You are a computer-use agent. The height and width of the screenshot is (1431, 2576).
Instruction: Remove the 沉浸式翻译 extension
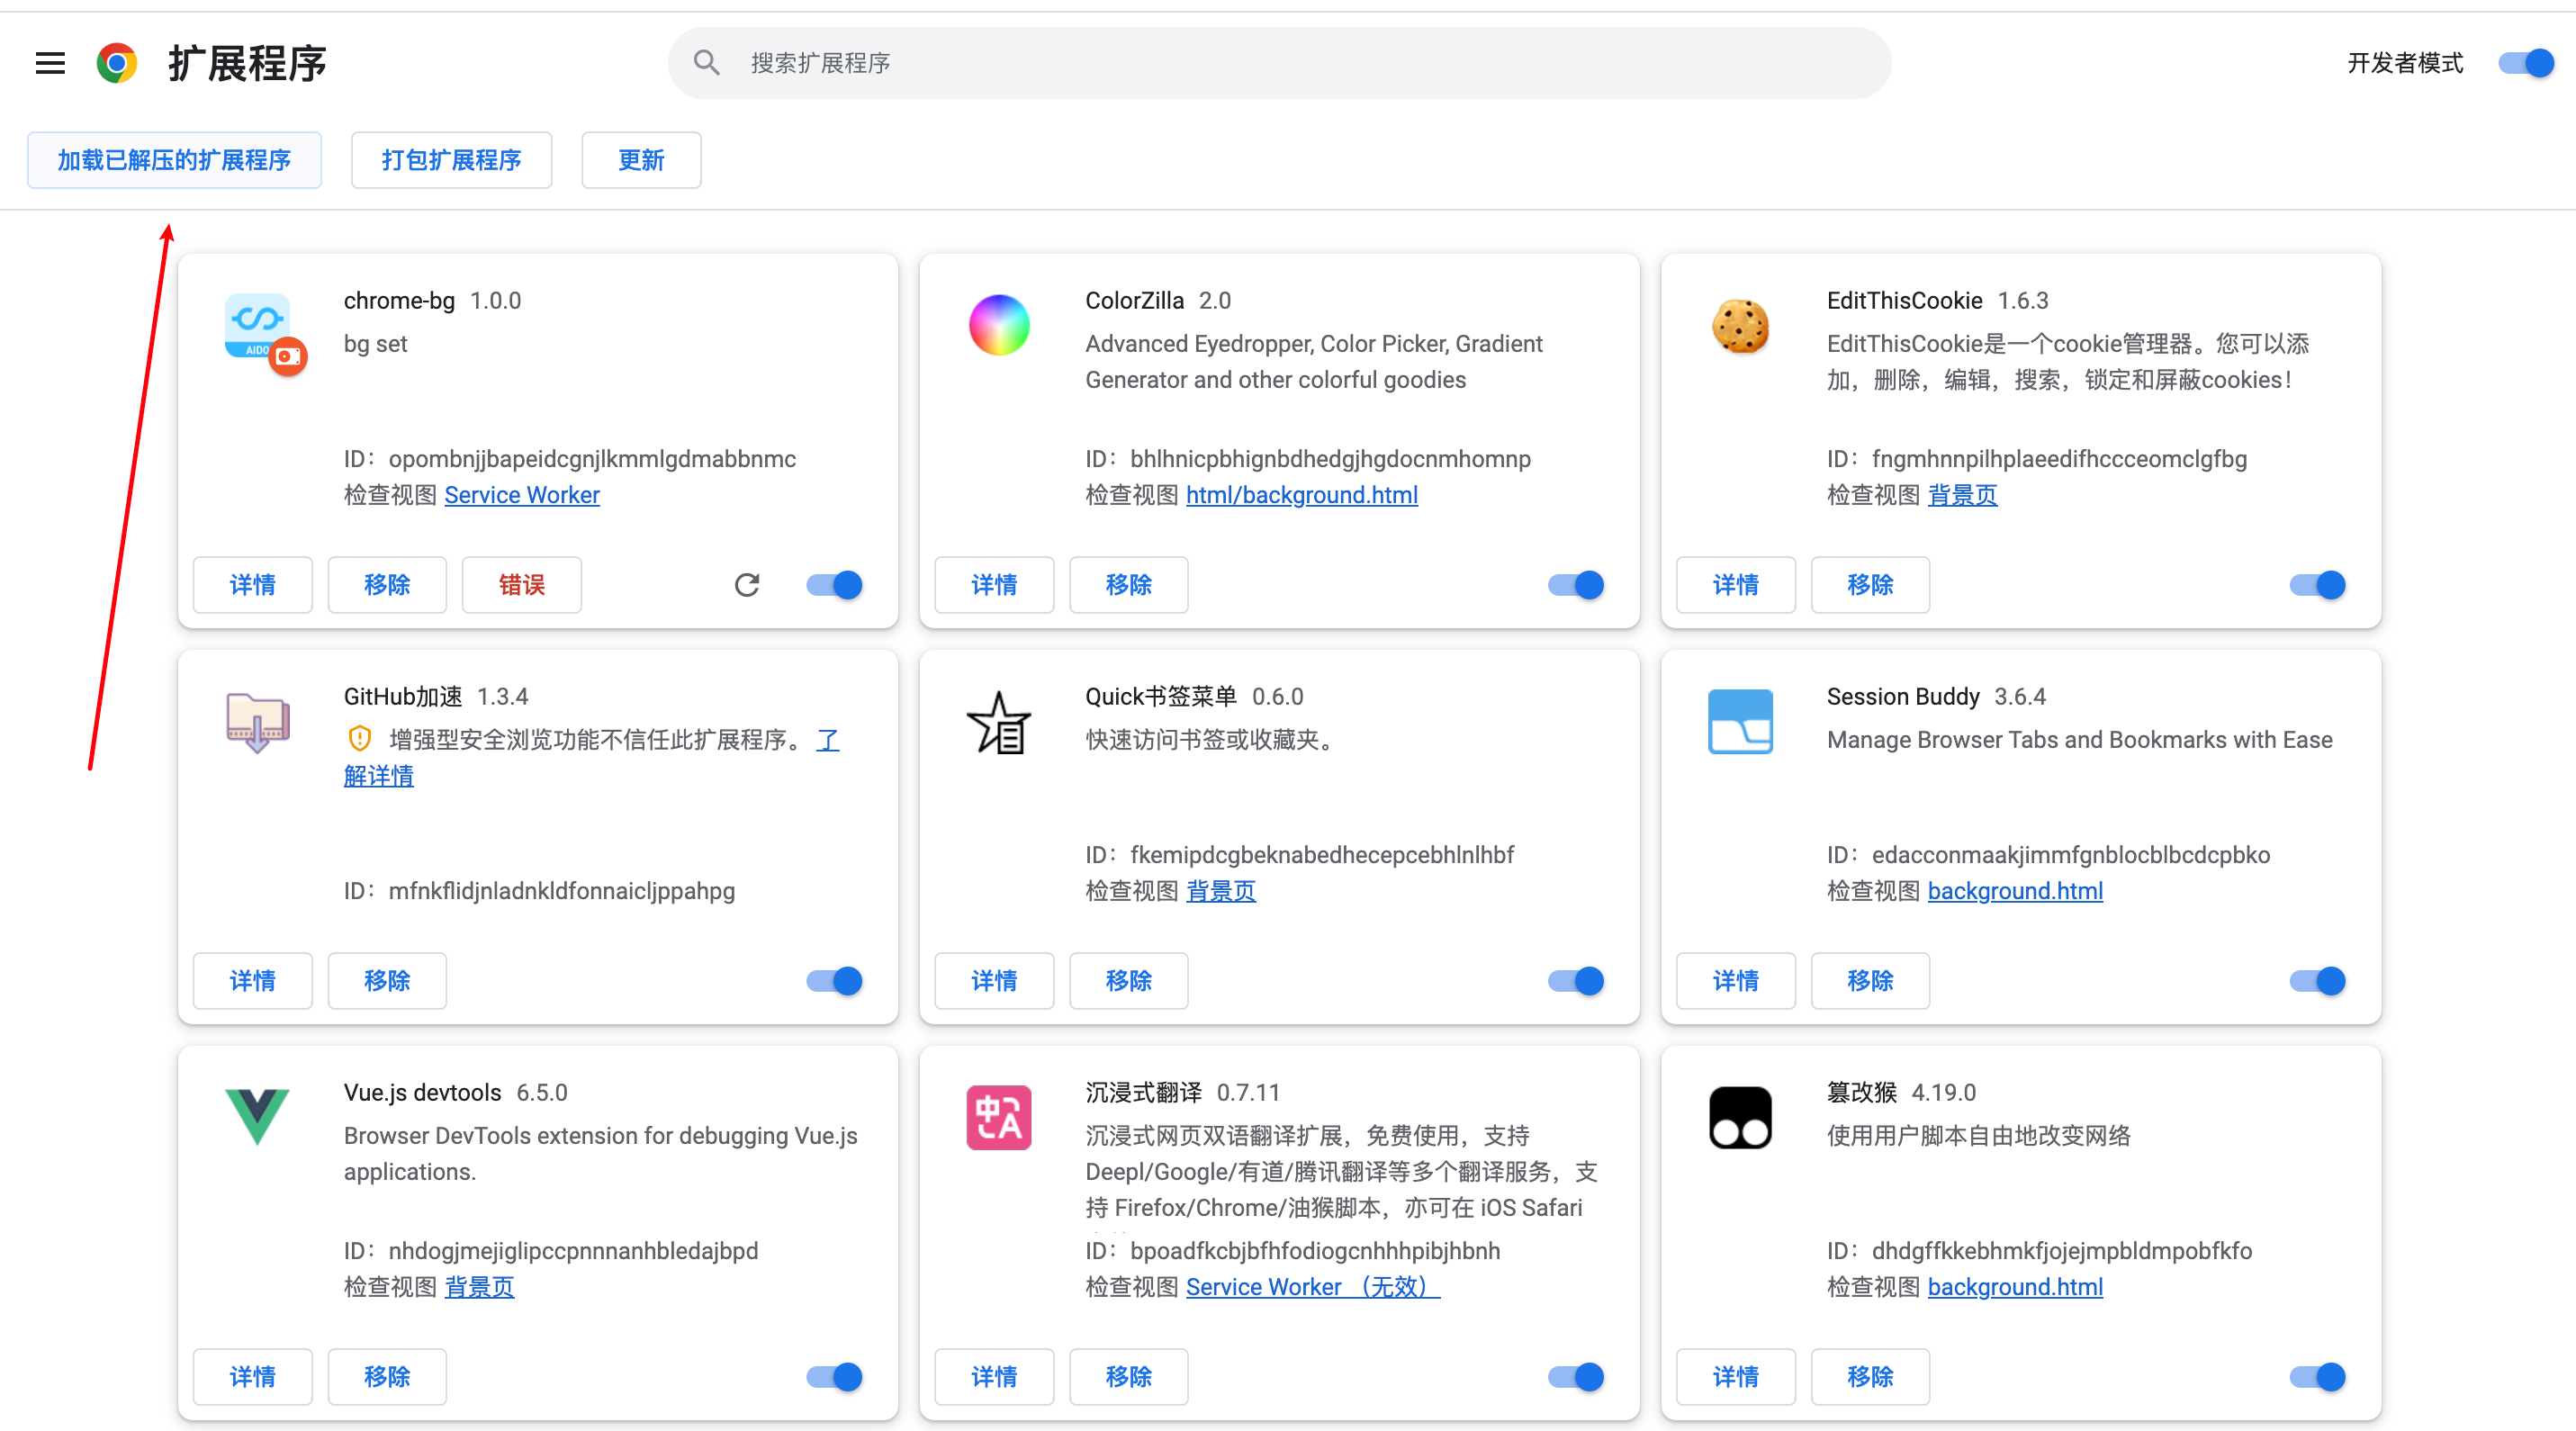[1129, 1377]
